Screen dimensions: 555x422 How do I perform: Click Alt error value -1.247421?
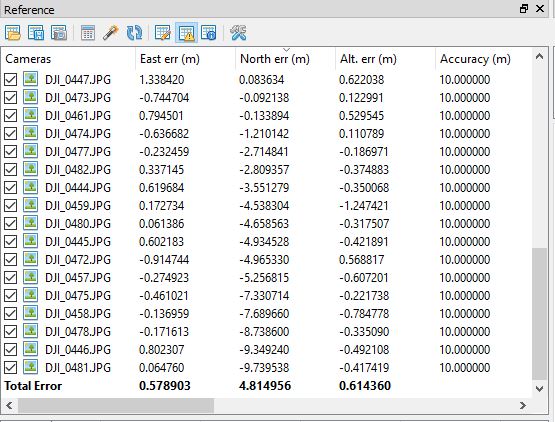tap(364, 206)
